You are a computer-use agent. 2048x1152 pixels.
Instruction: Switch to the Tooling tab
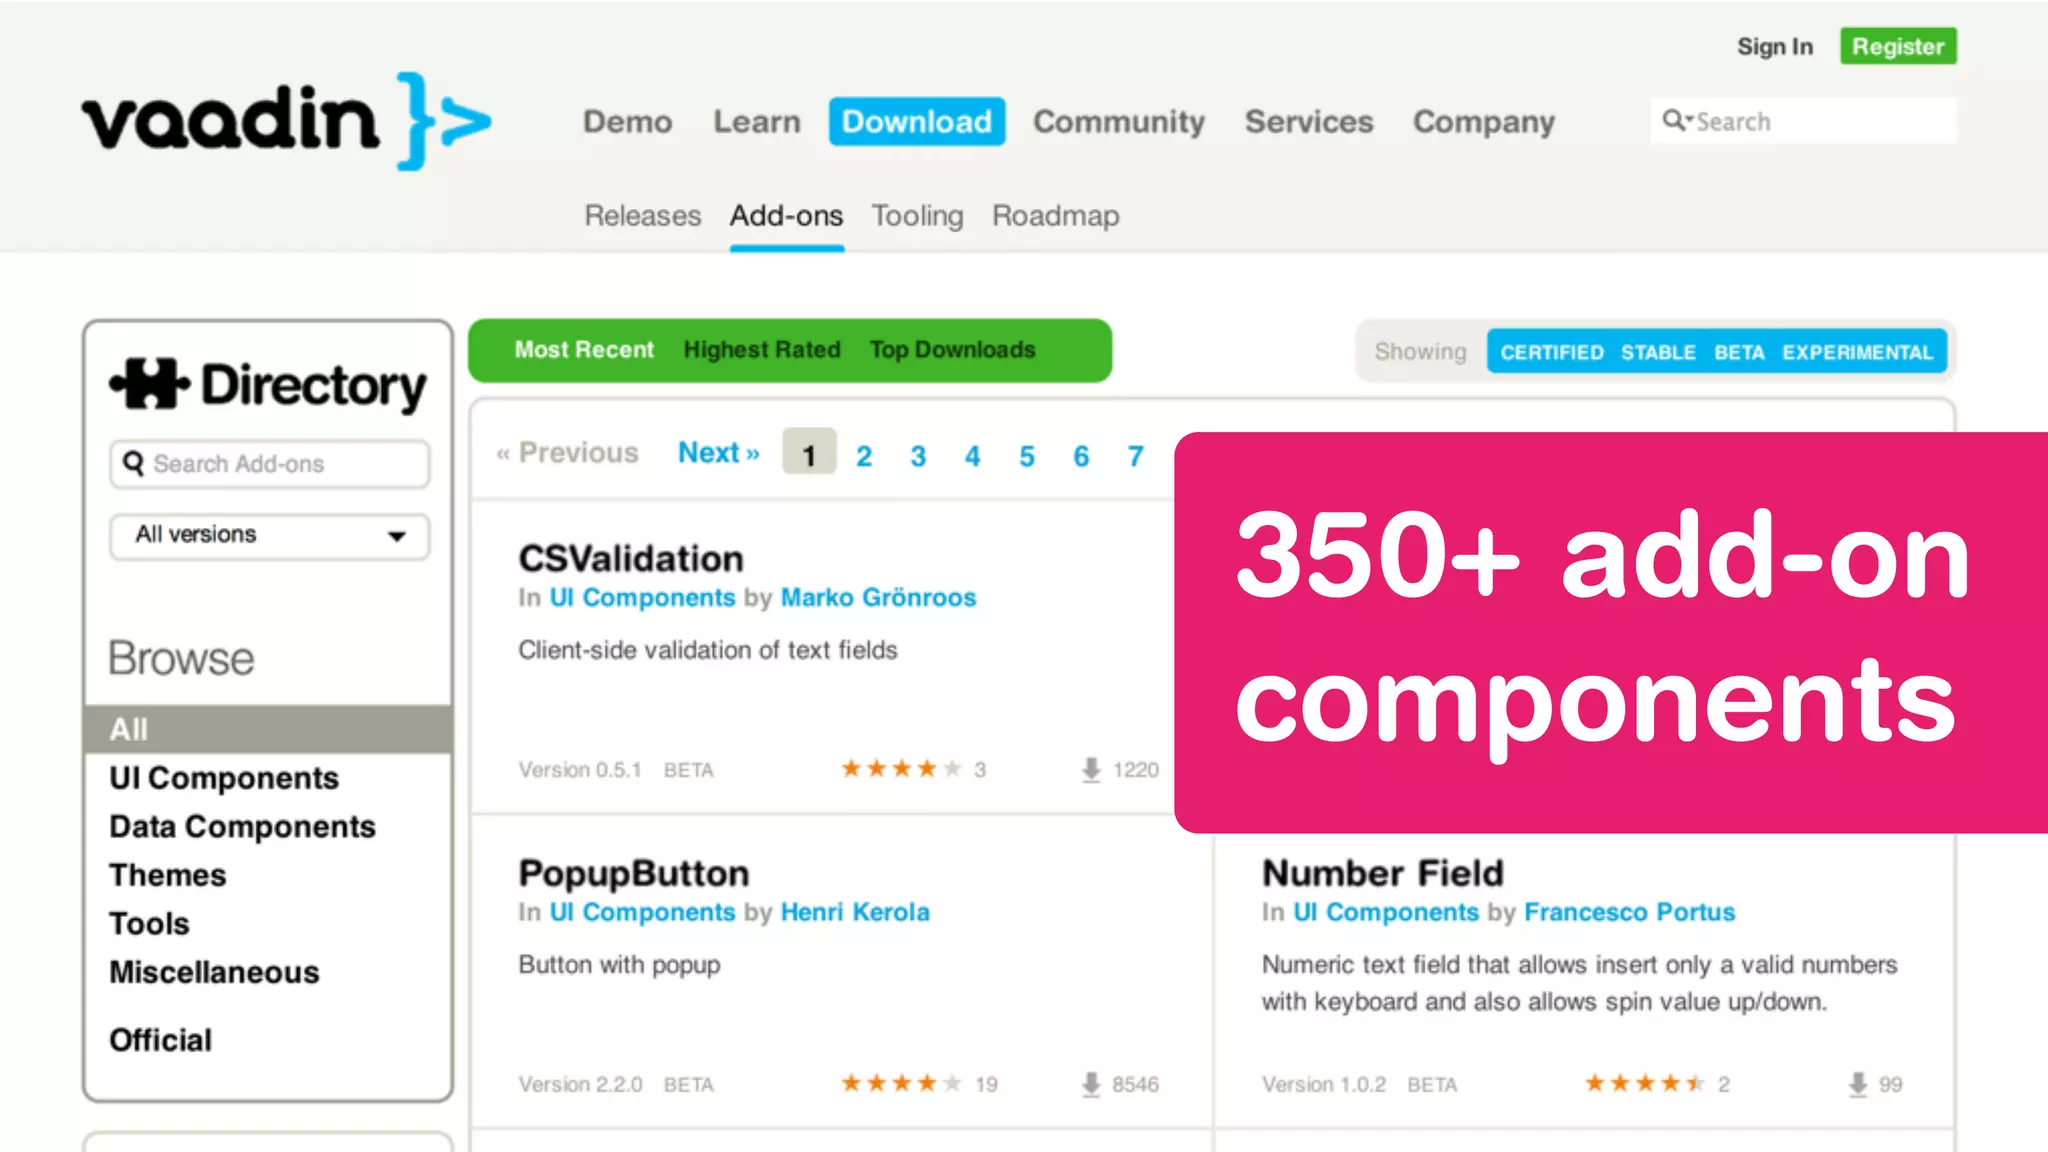point(917,216)
